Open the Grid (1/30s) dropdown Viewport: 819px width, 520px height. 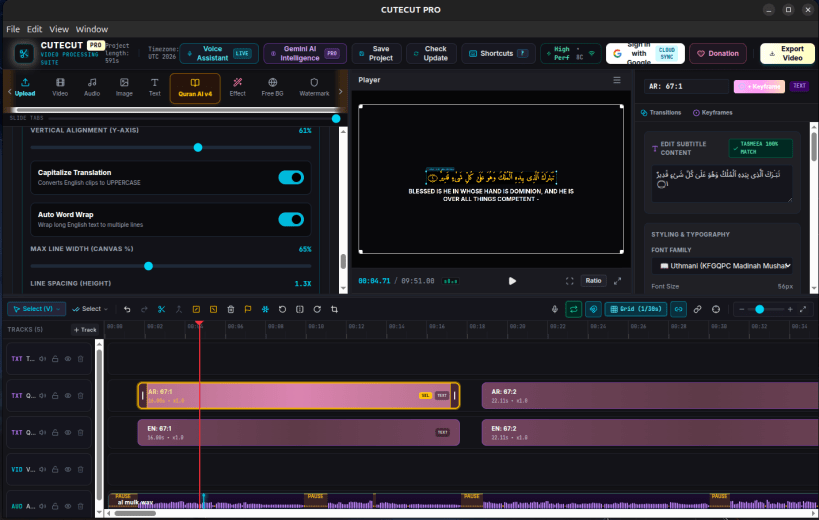pyautogui.click(x=636, y=309)
